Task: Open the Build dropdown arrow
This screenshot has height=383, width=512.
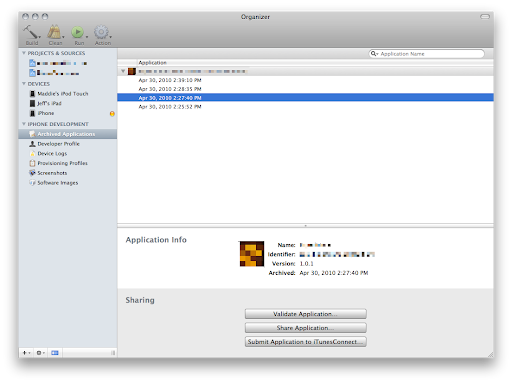Action: tap(40, 37)
